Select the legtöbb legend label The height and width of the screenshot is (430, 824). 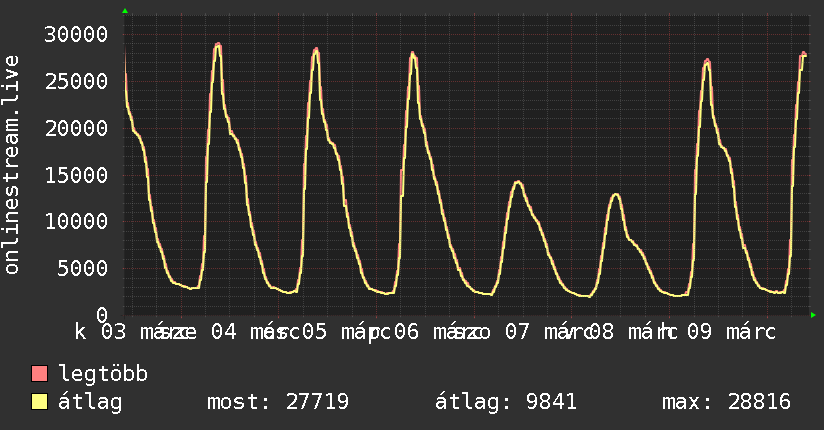(x=103, y=374)
